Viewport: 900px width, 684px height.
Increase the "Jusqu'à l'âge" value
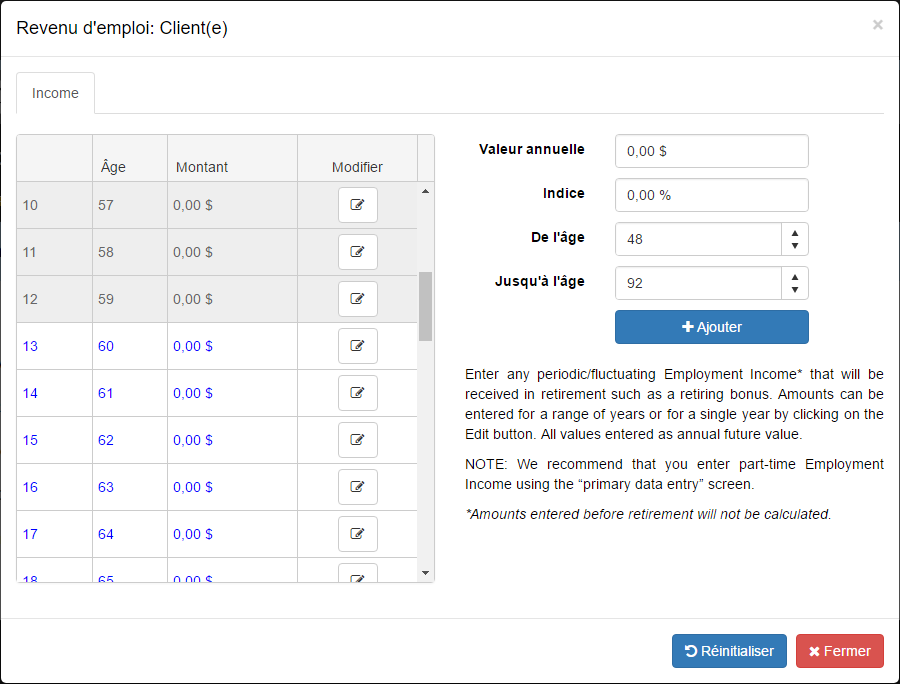point(794,276)
